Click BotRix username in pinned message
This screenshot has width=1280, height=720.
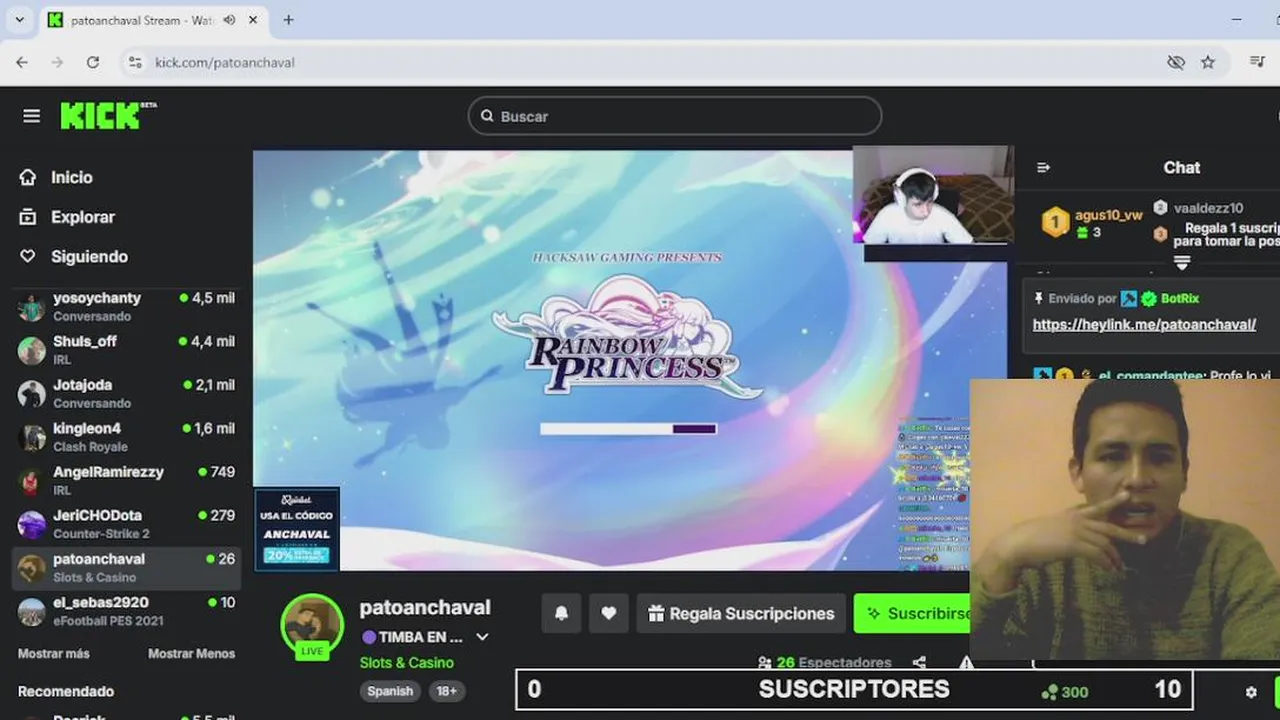tap(1179, 298)
